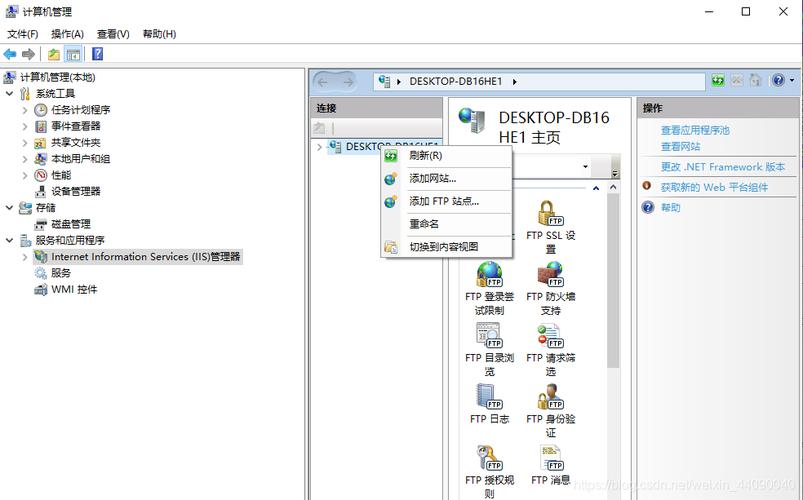Click the back arrow in the toolbar

click(x=10, y=54)
